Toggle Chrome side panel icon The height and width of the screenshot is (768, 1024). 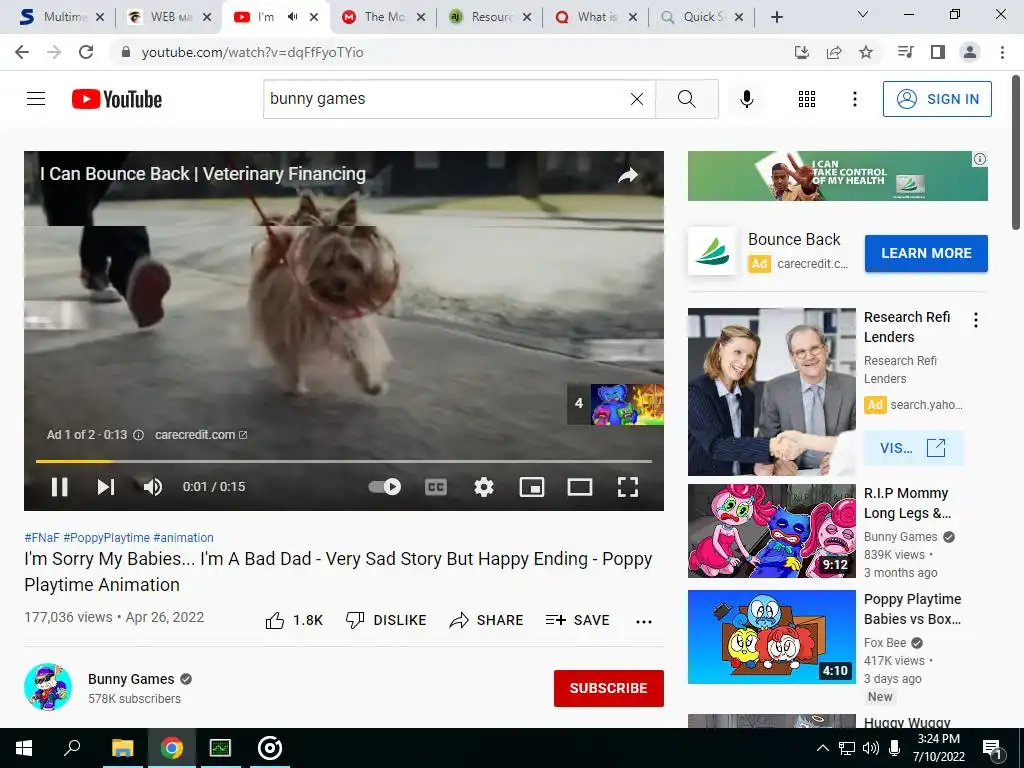coord(938,52)
